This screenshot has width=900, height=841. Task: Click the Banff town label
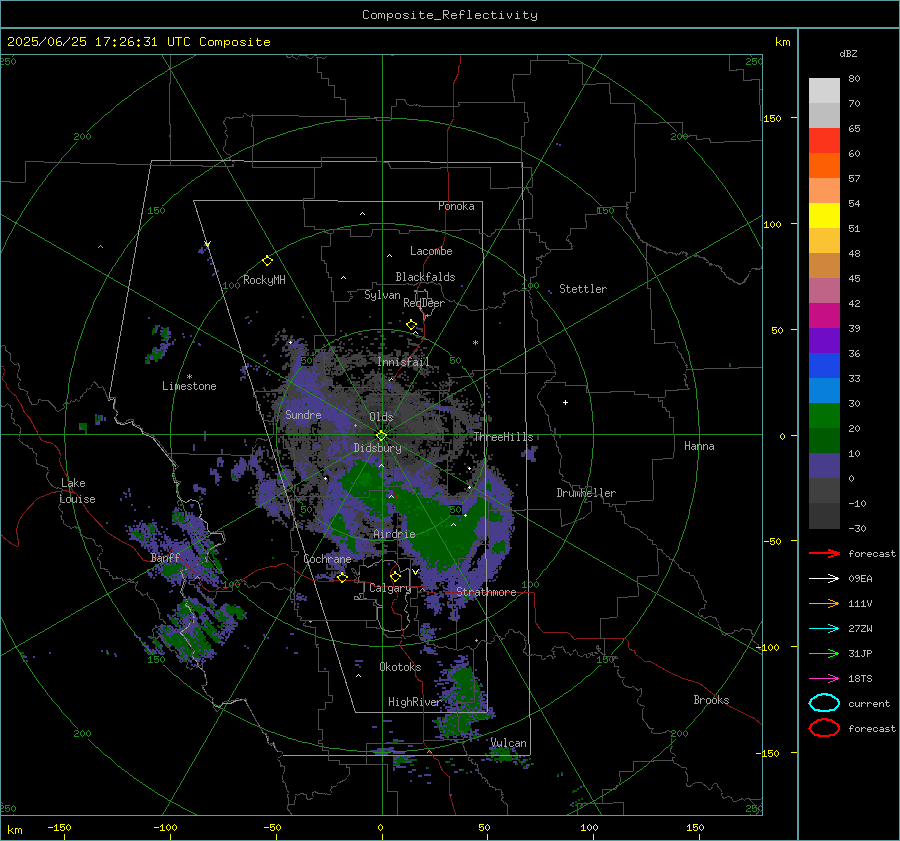(165, 558)
